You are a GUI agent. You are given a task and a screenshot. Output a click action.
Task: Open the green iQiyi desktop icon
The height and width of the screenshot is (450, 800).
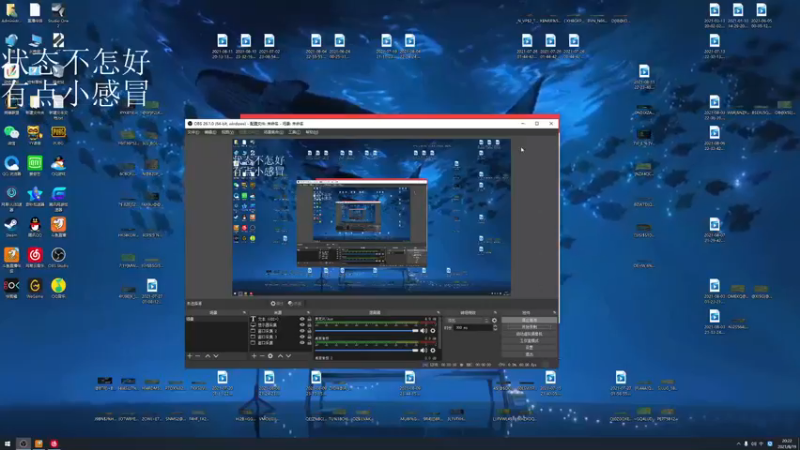pos(35,166)
